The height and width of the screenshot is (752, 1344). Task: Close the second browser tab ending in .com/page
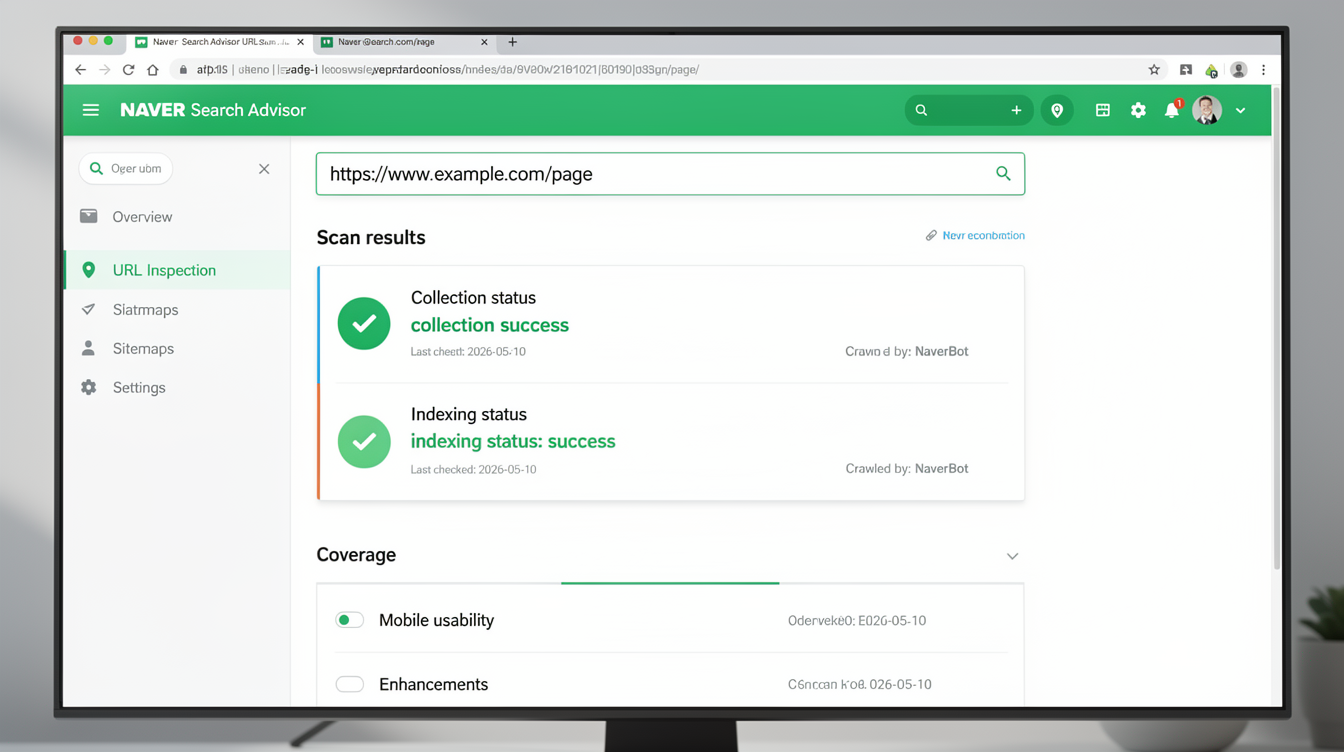pos(484,42)
